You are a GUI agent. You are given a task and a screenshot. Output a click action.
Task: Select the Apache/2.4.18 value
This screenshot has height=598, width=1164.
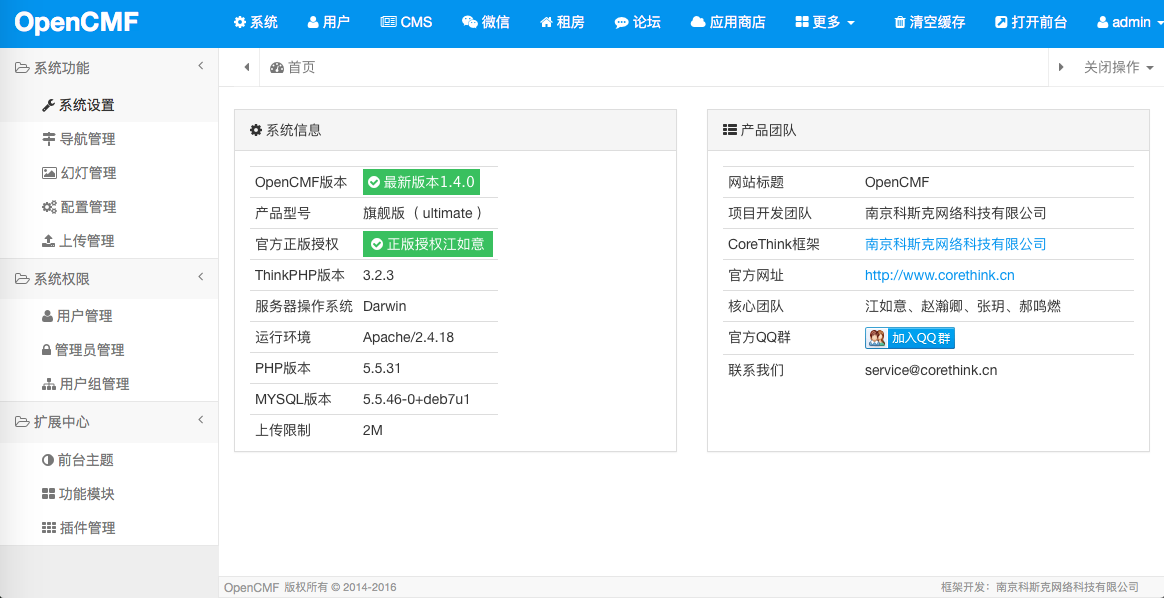(x=408, y=338)
